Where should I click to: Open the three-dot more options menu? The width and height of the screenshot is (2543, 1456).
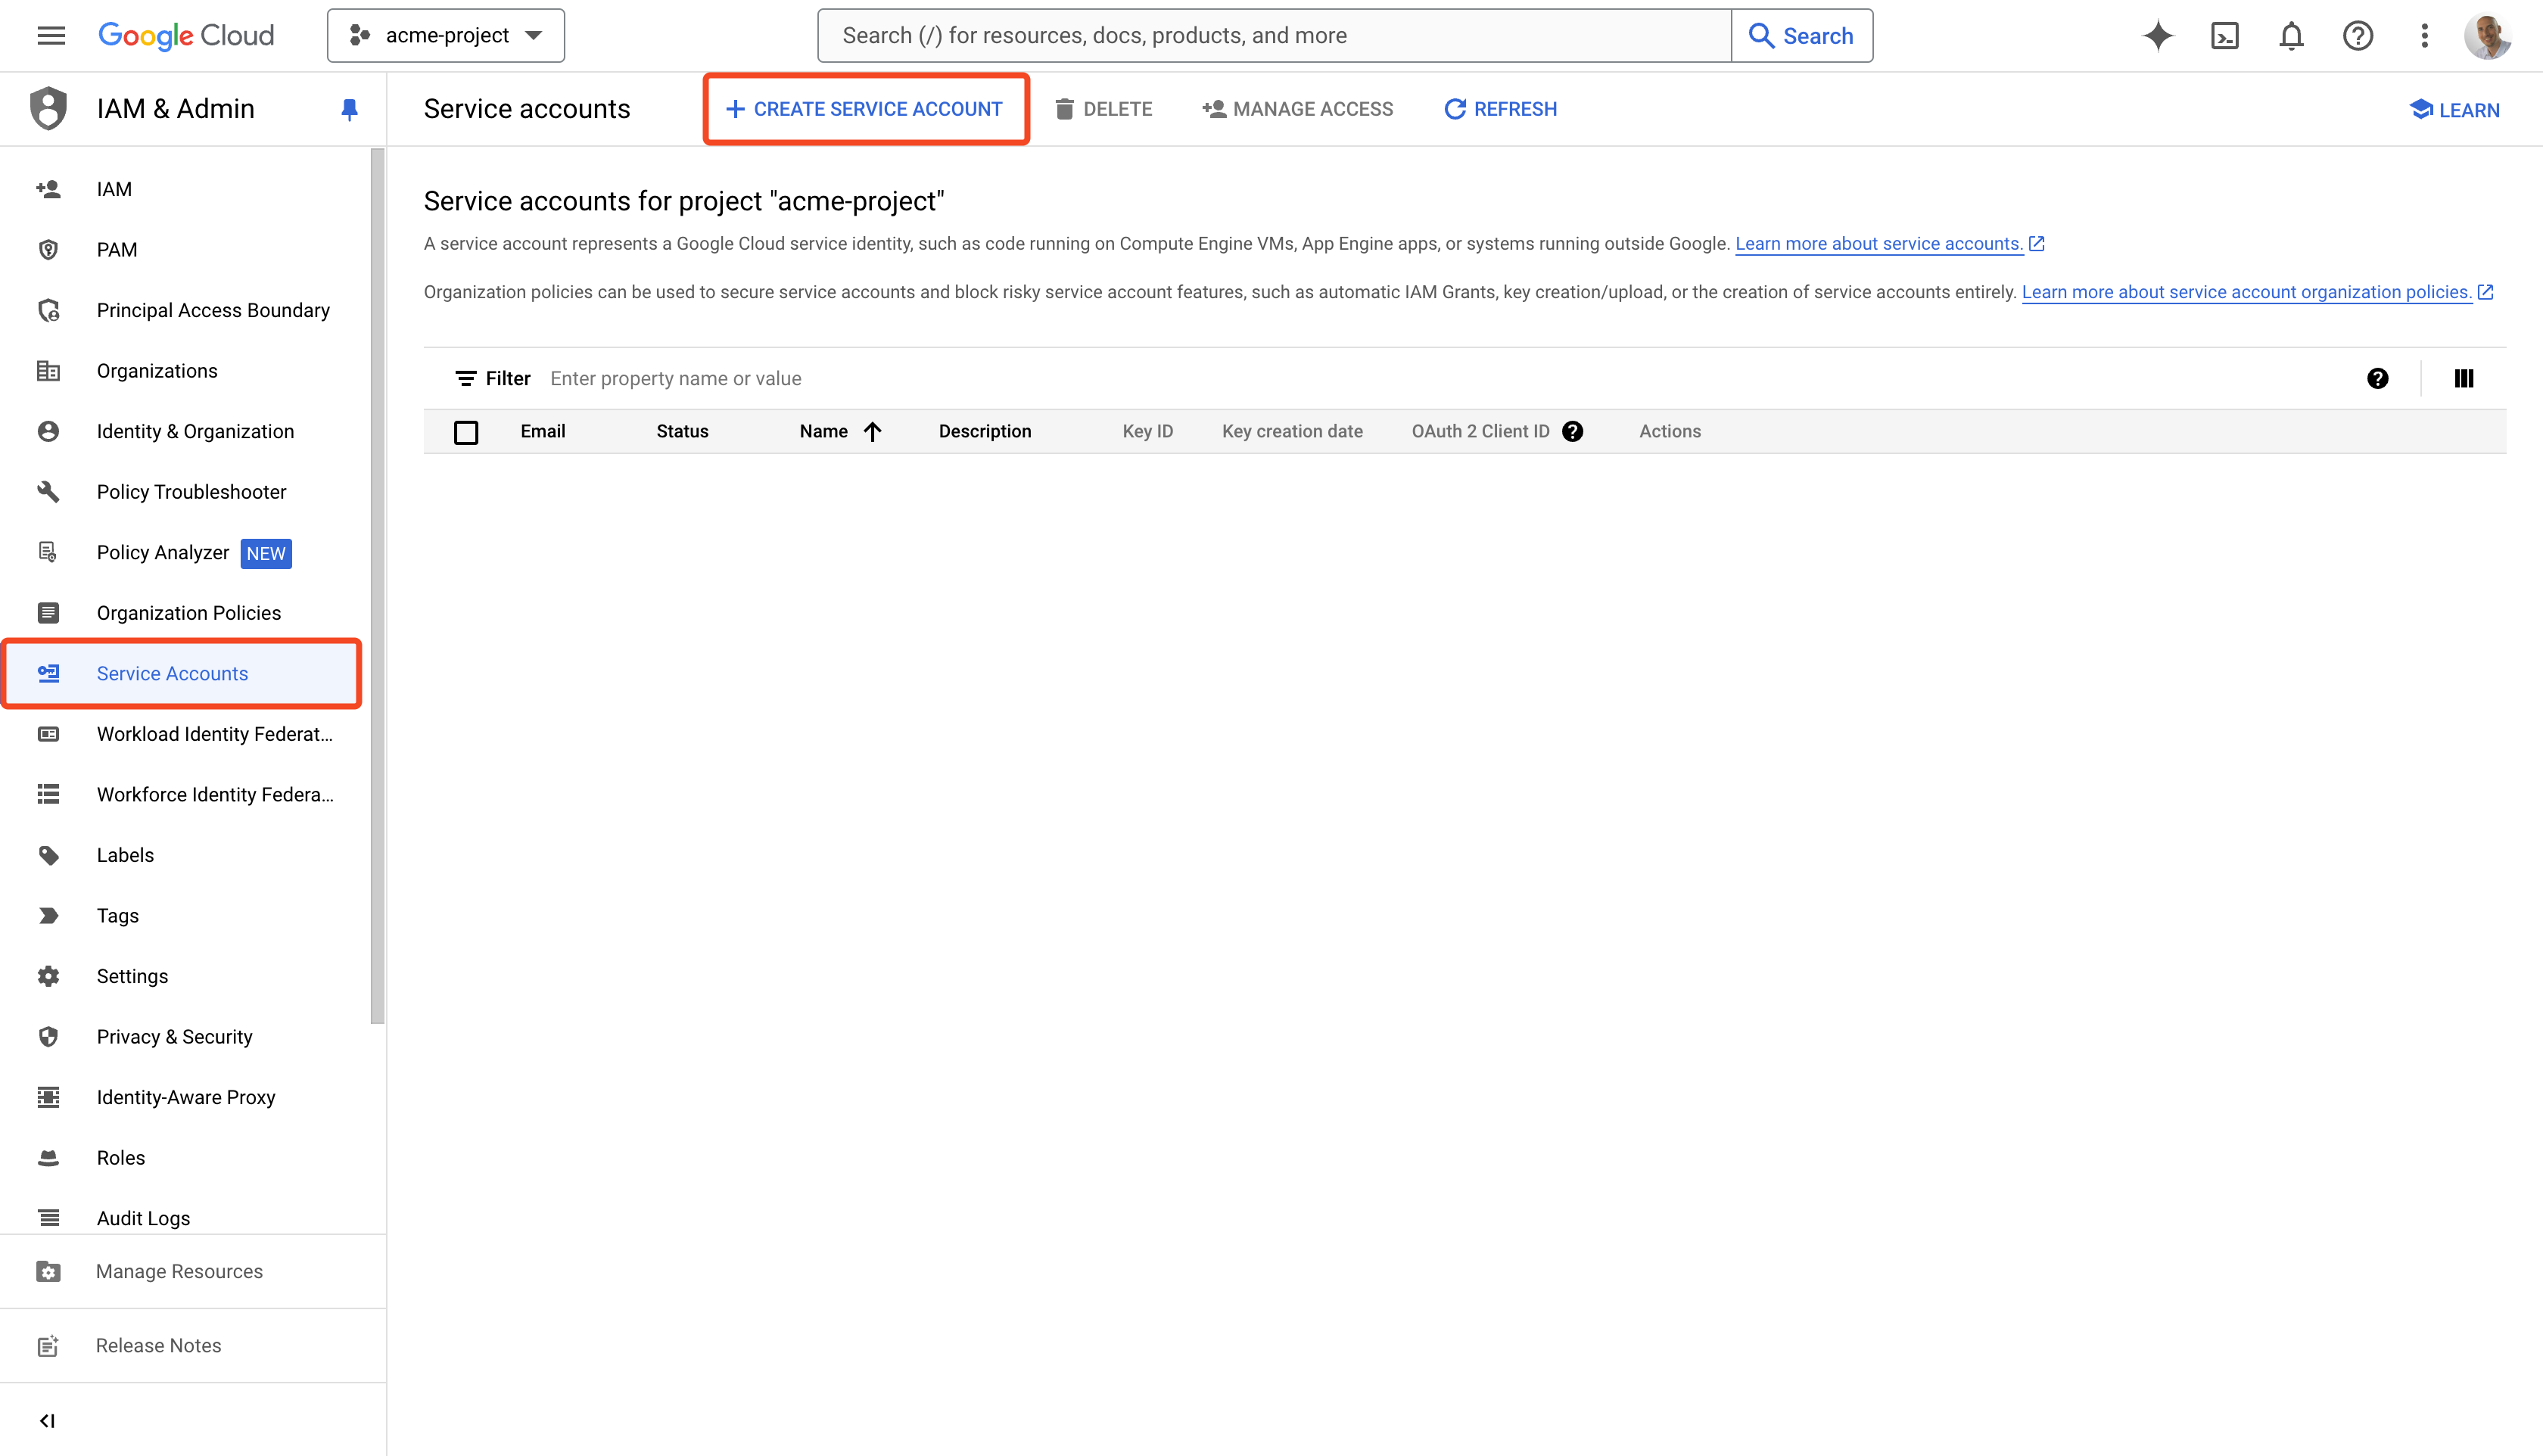click(x=2424, y=36)
